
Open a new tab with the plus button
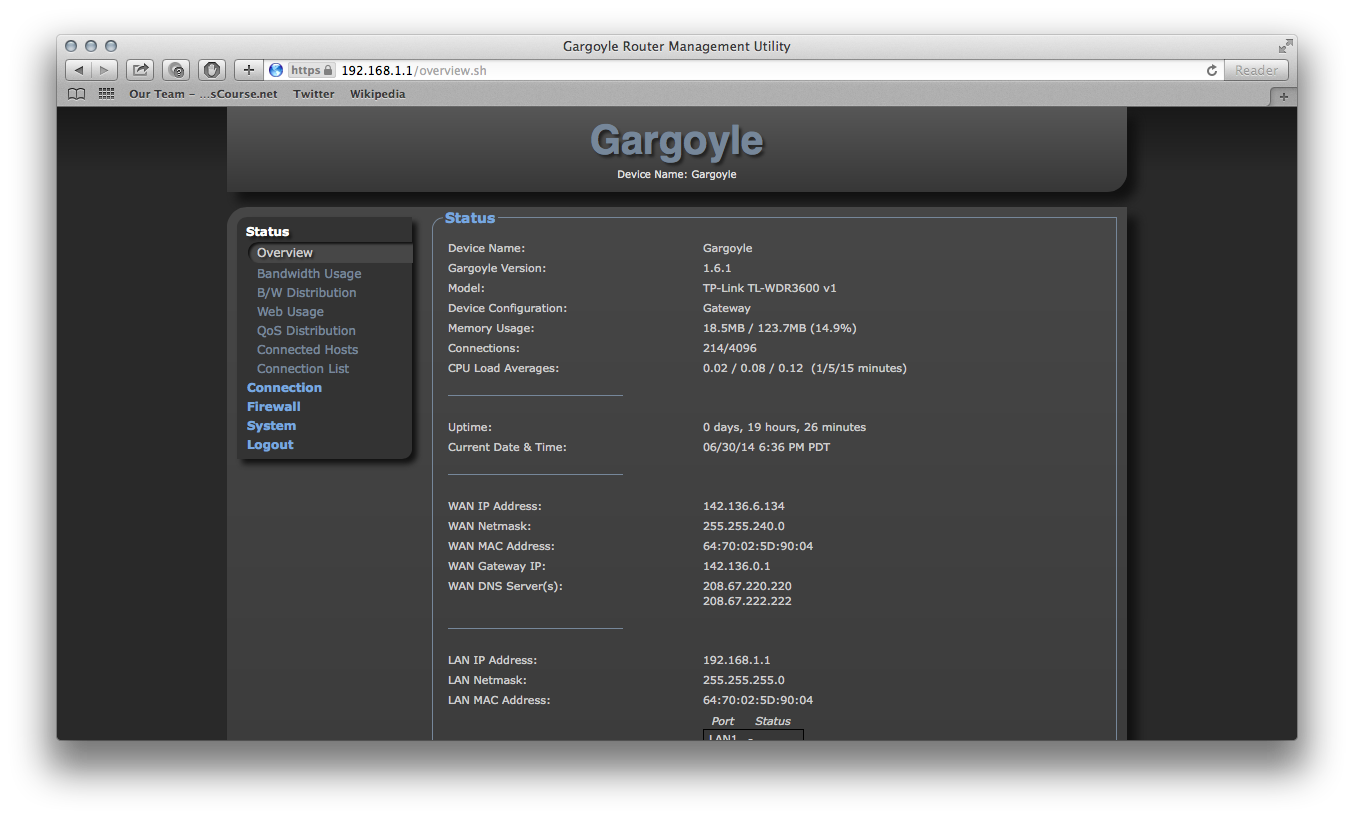pyautogui.click(x=1283, y=97)
